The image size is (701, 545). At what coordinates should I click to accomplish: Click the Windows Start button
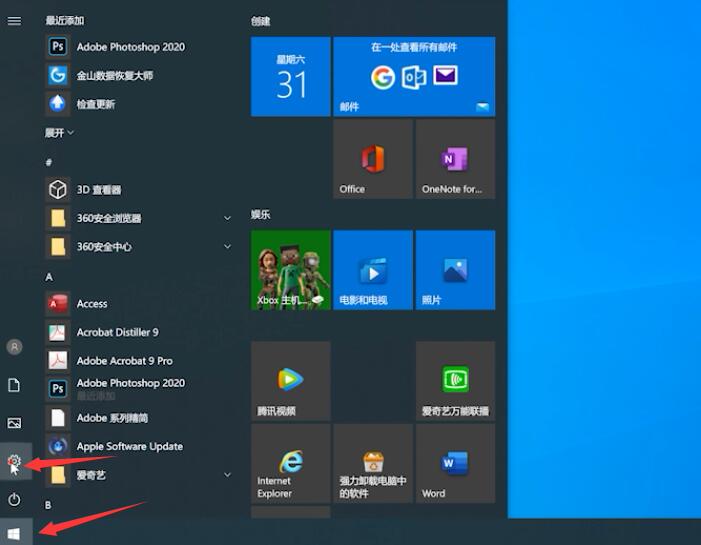[14, 533]
